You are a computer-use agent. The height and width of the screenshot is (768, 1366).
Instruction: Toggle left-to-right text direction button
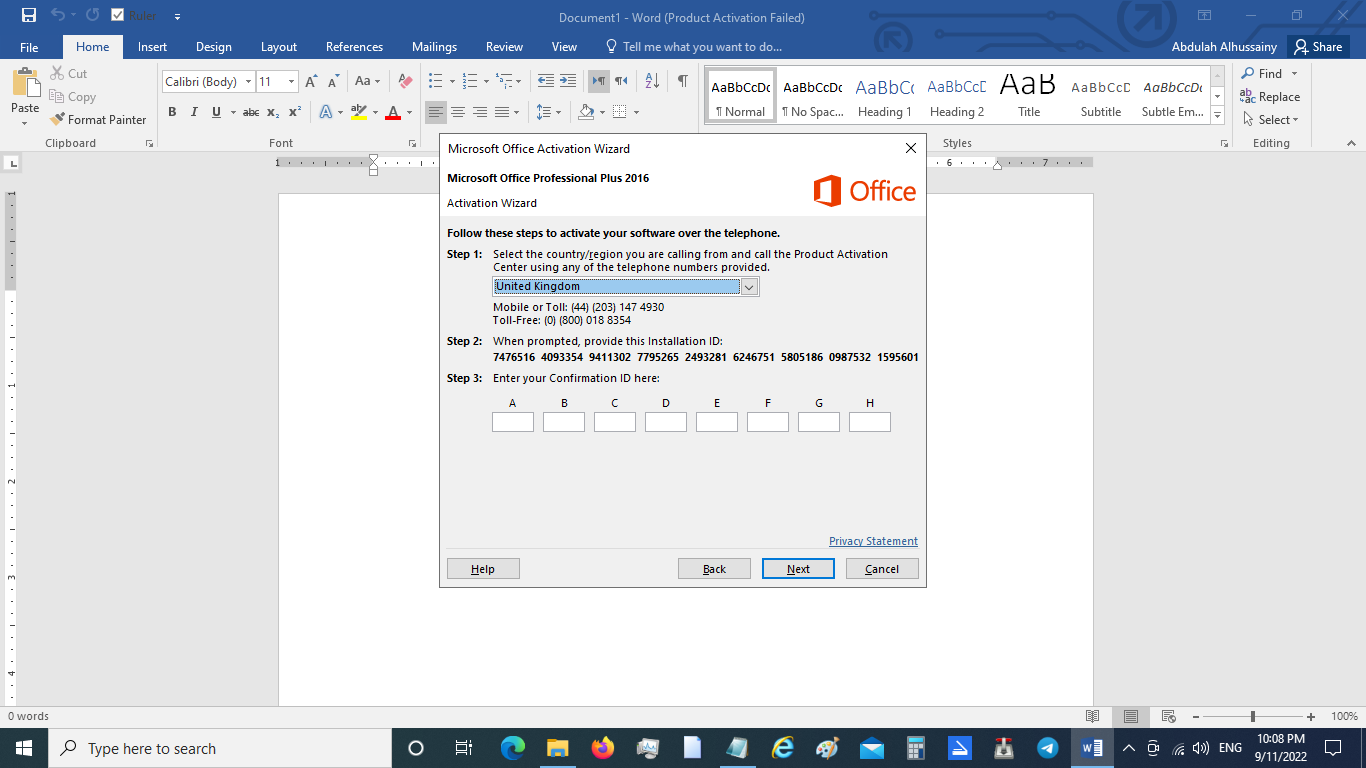pyautogui.click(x=599, y=81)
